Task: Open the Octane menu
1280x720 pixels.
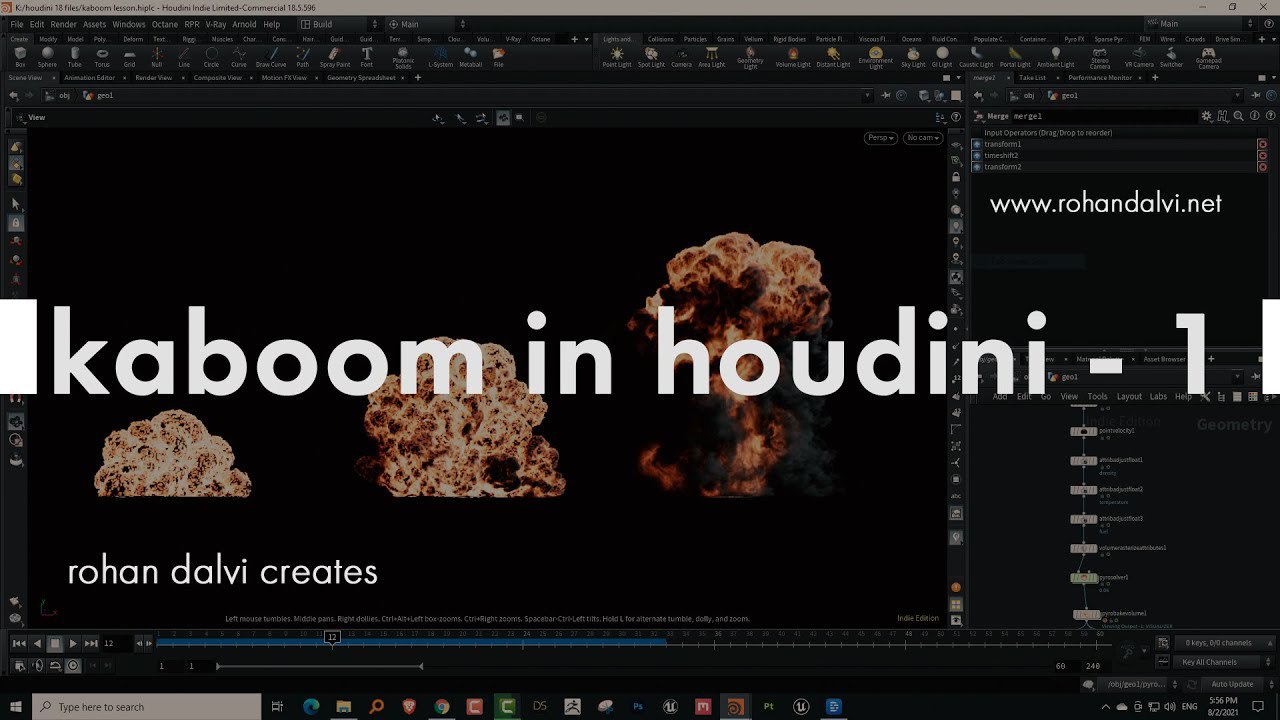Action: click(x=164, y=24)
